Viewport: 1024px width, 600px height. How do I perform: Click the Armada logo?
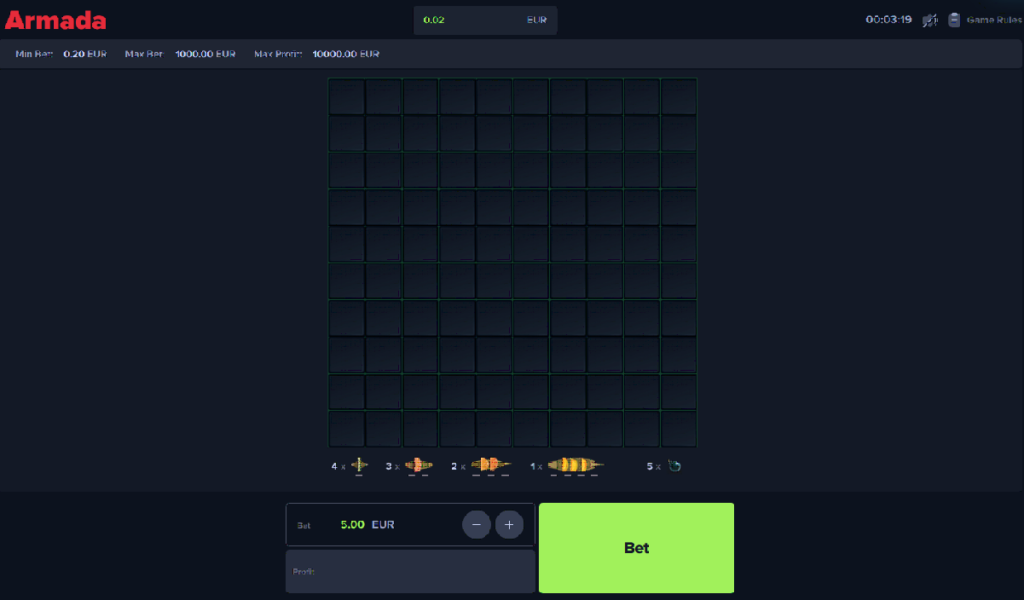56,20
